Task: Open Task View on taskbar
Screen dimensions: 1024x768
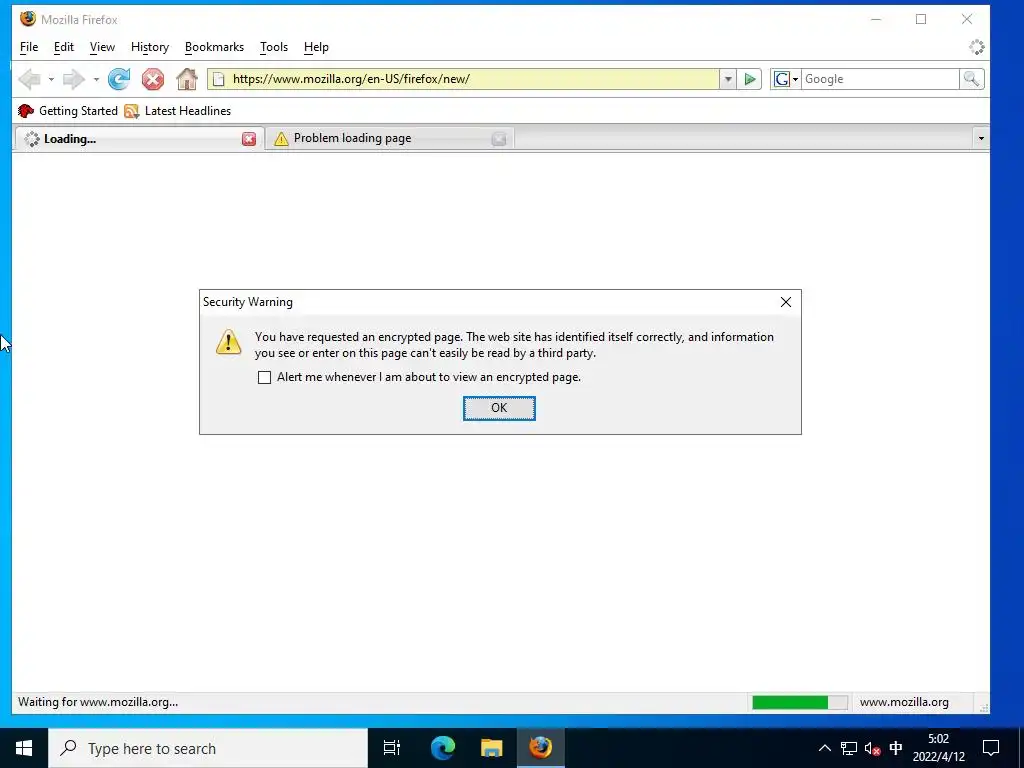Action: 392,748
